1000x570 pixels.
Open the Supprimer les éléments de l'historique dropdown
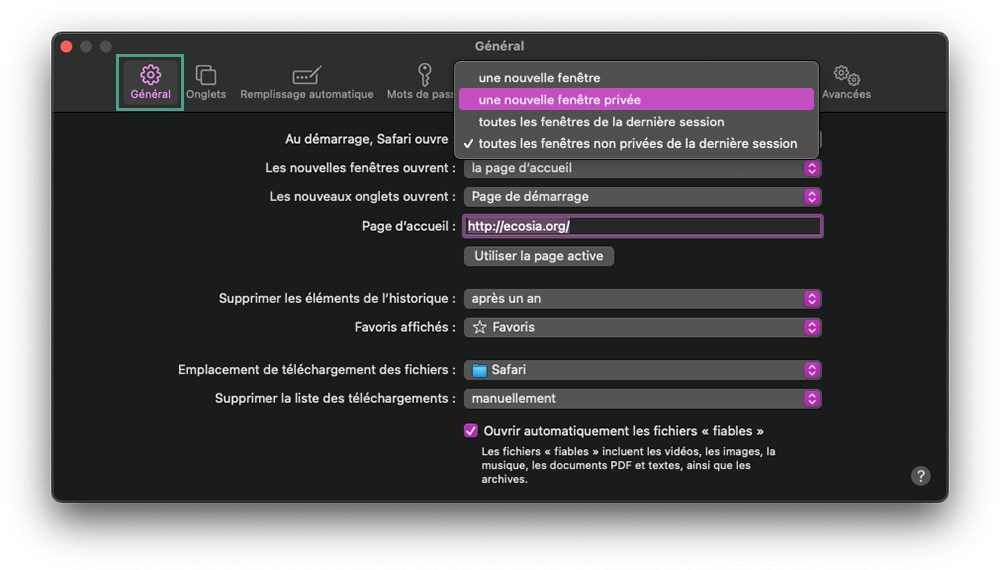[642, 298]
